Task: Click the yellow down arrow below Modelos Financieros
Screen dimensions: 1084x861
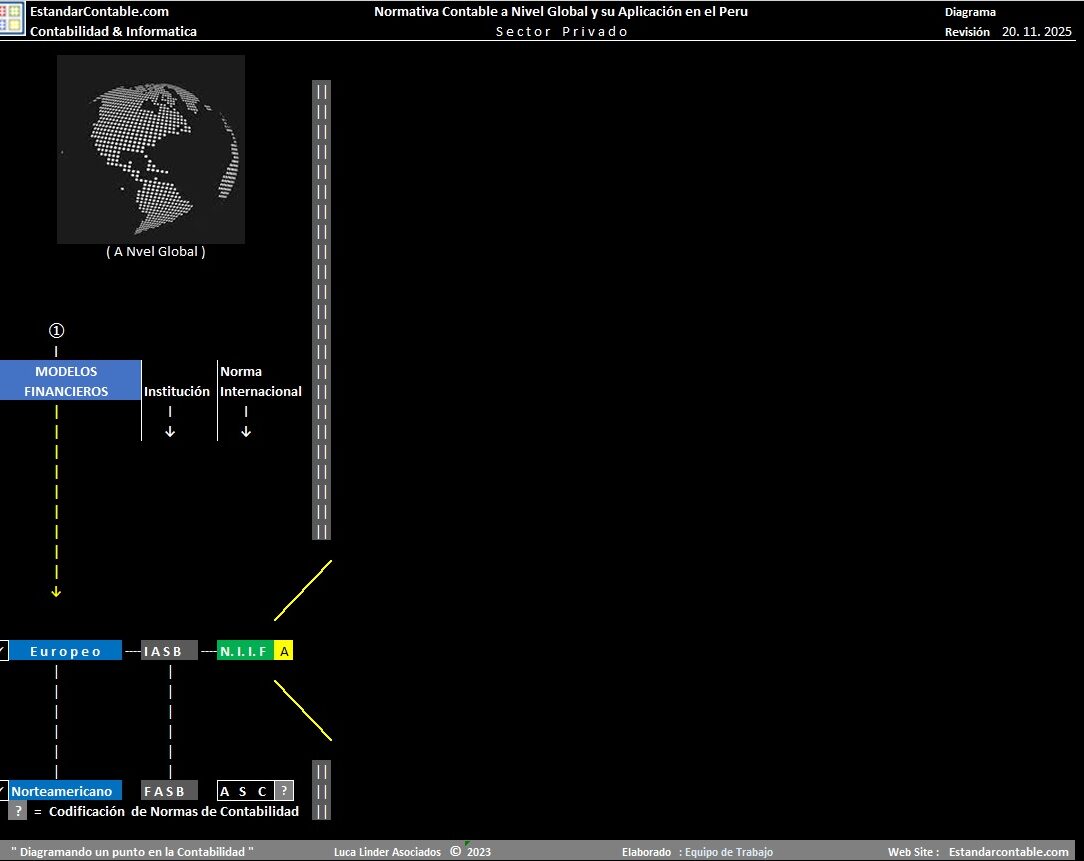Action: pos(56,592)
